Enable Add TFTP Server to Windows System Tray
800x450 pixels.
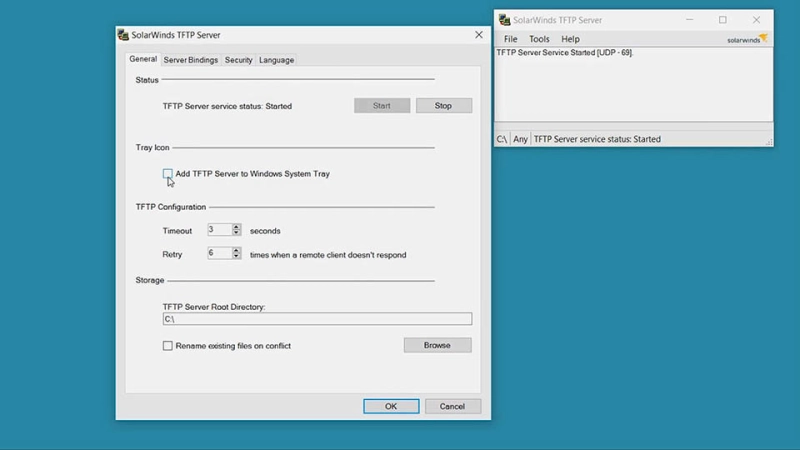[167, 173]
